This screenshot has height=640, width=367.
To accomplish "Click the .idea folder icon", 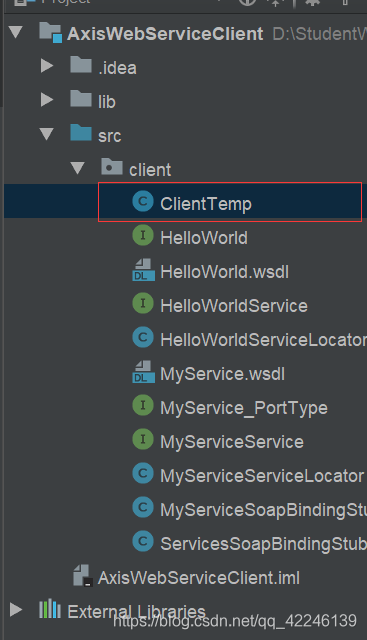I will pyautogui.click(x=81, y=65).
